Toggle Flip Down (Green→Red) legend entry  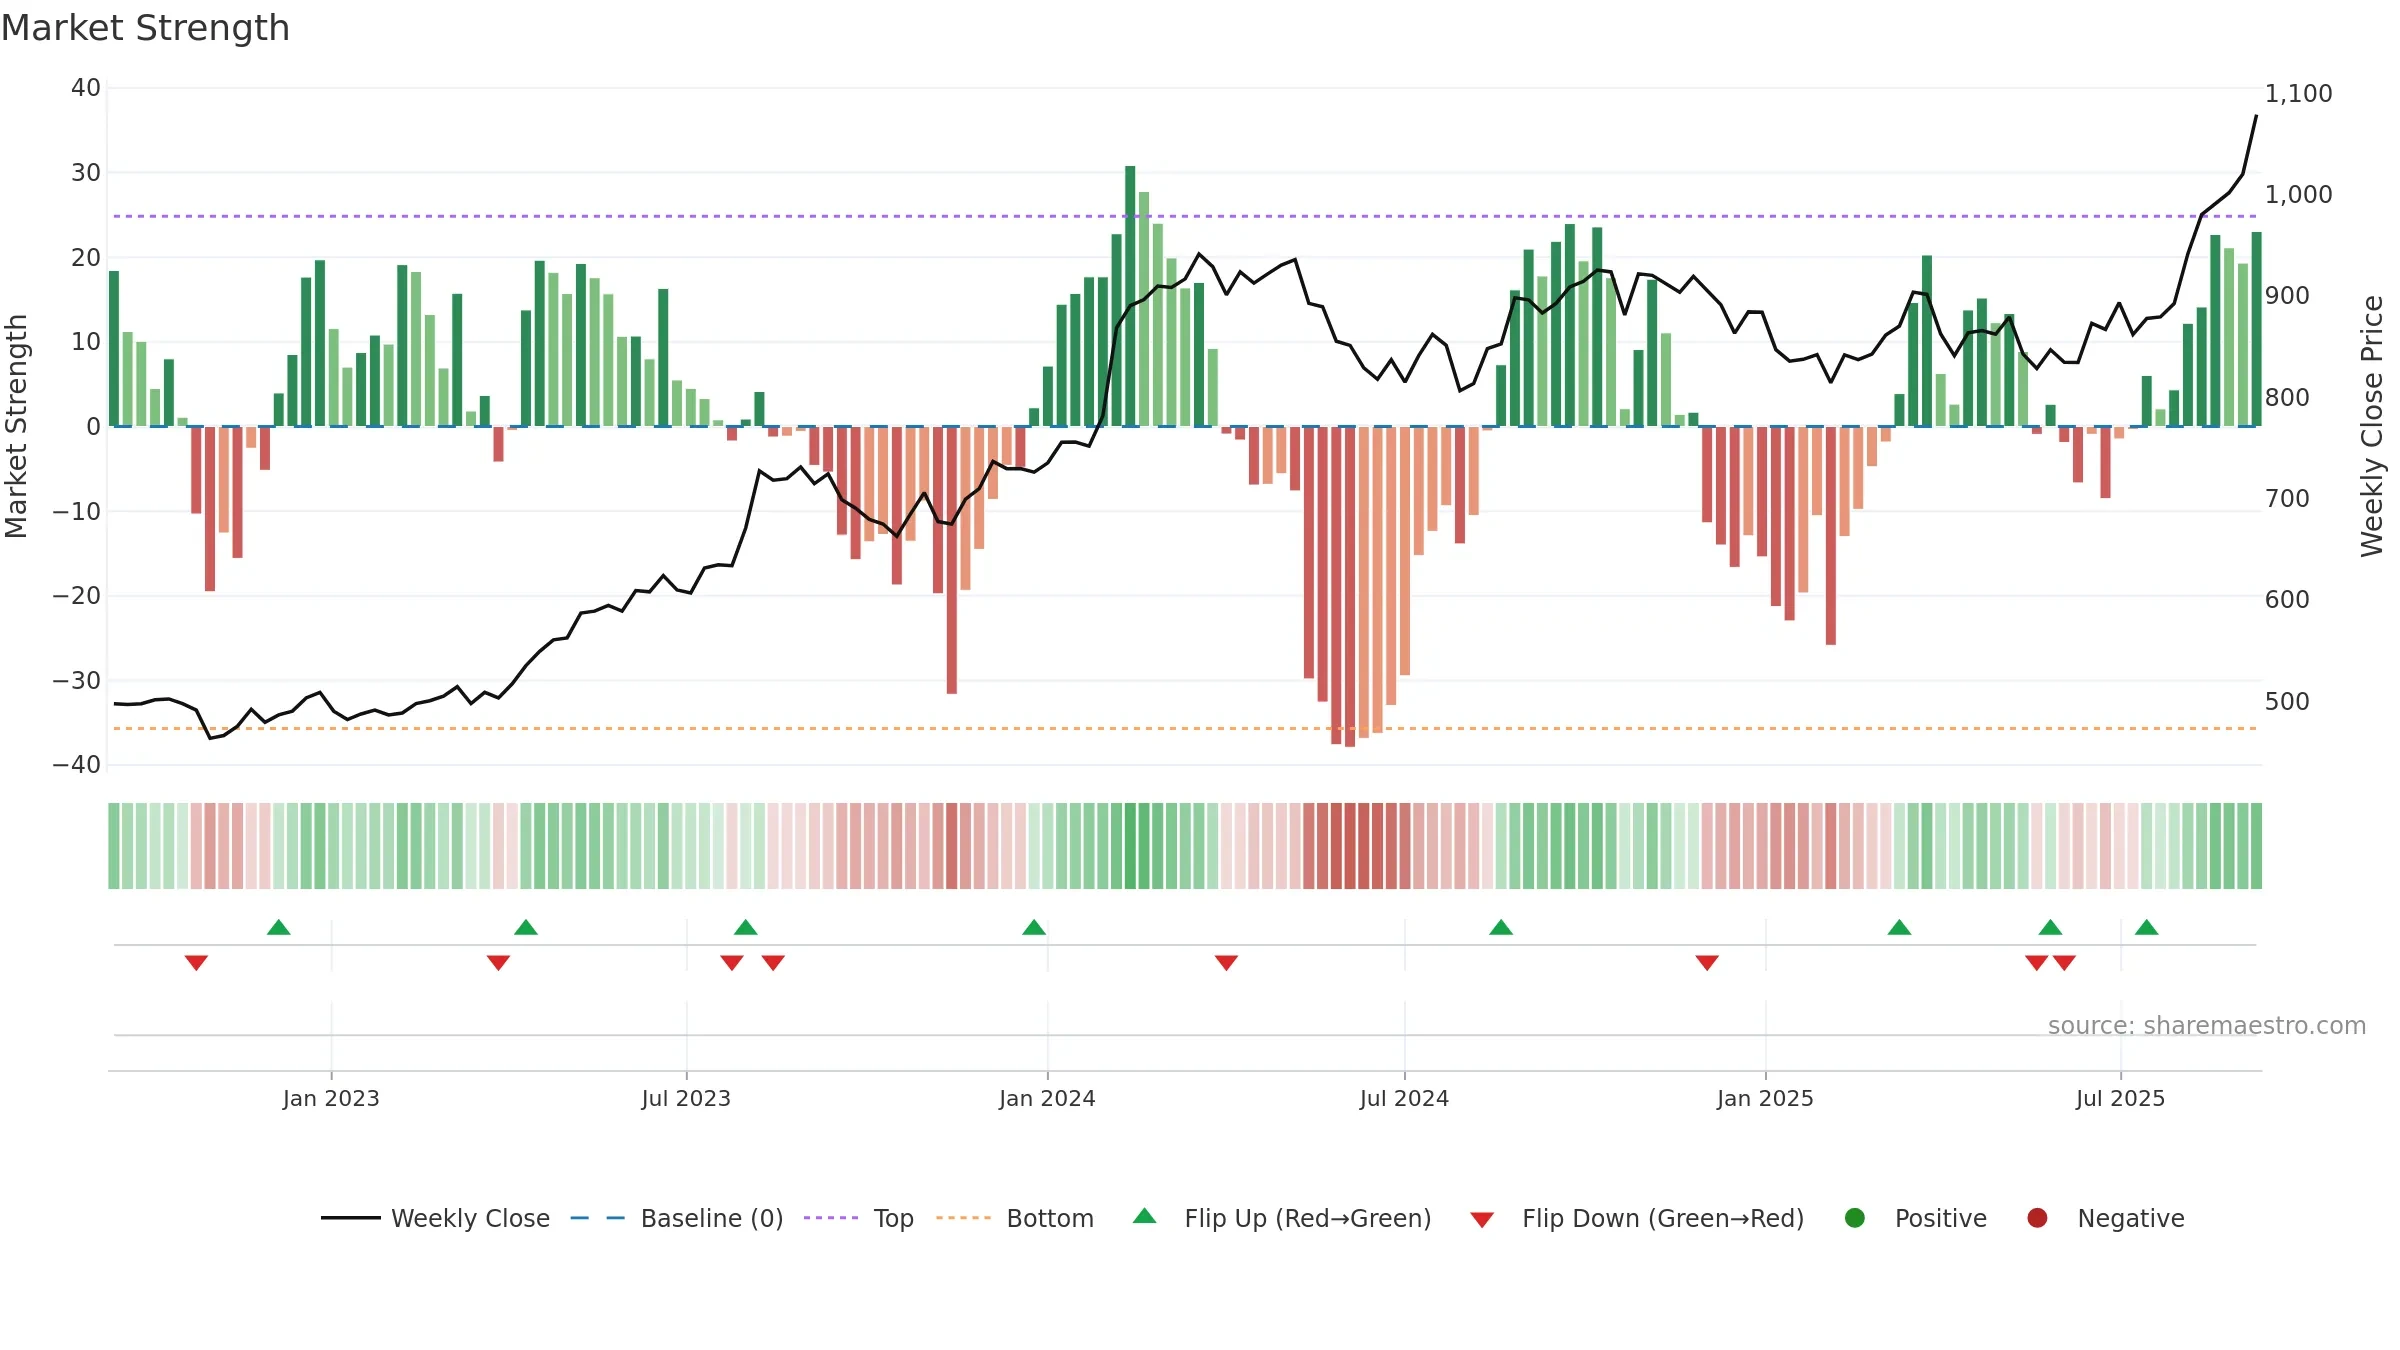[x=1638, y=1218]
